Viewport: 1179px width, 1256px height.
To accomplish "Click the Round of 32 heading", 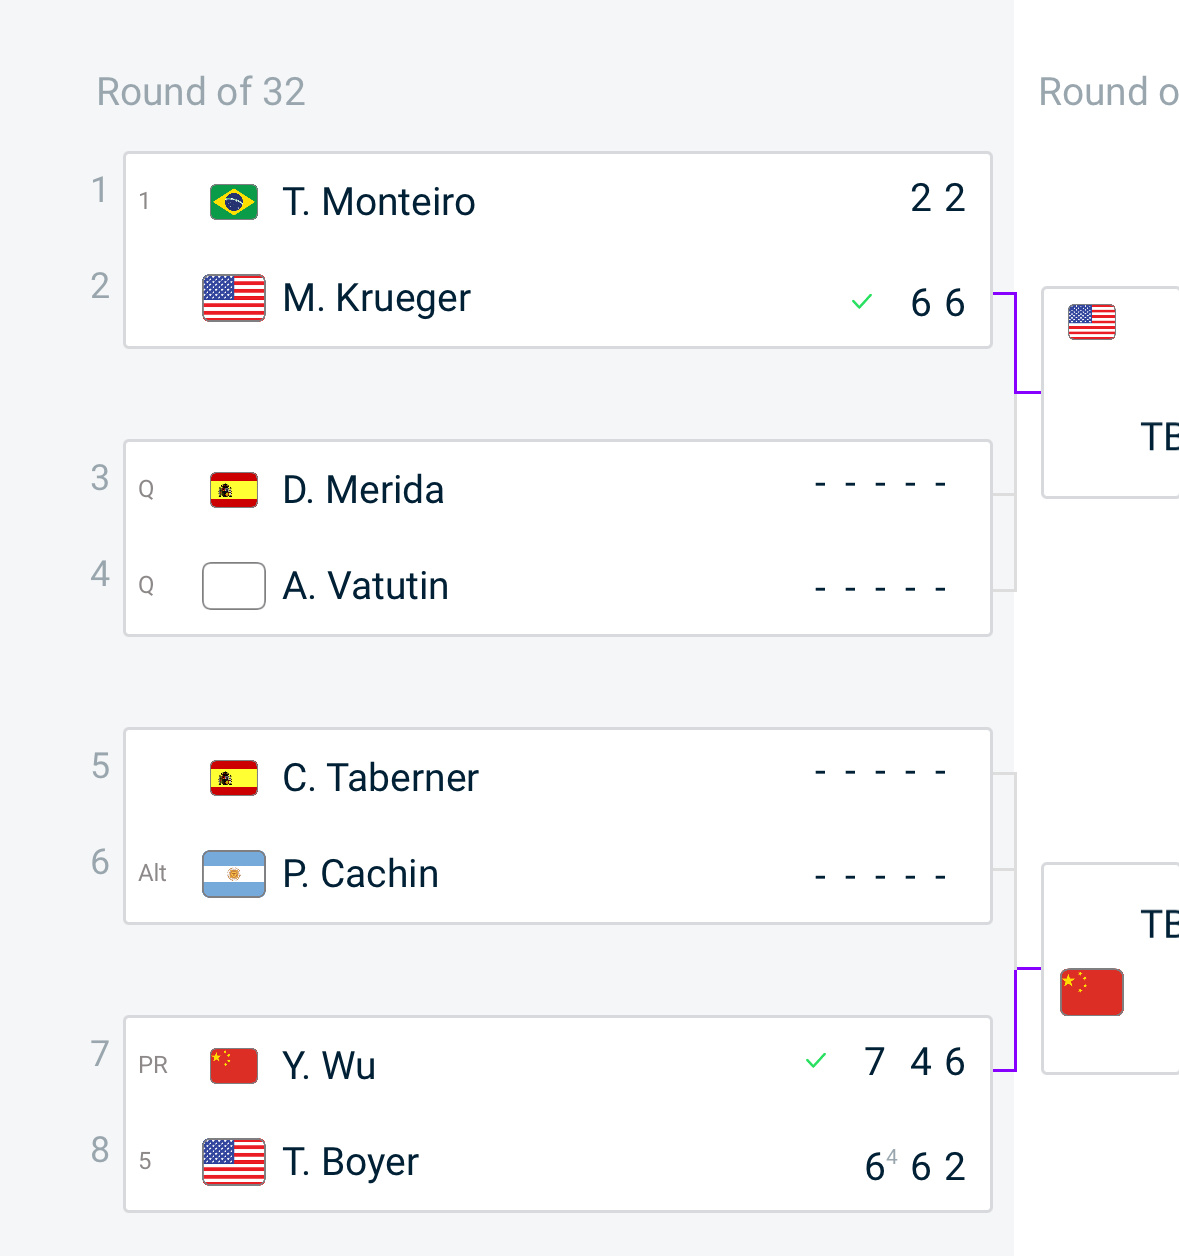I will (201, 92).
